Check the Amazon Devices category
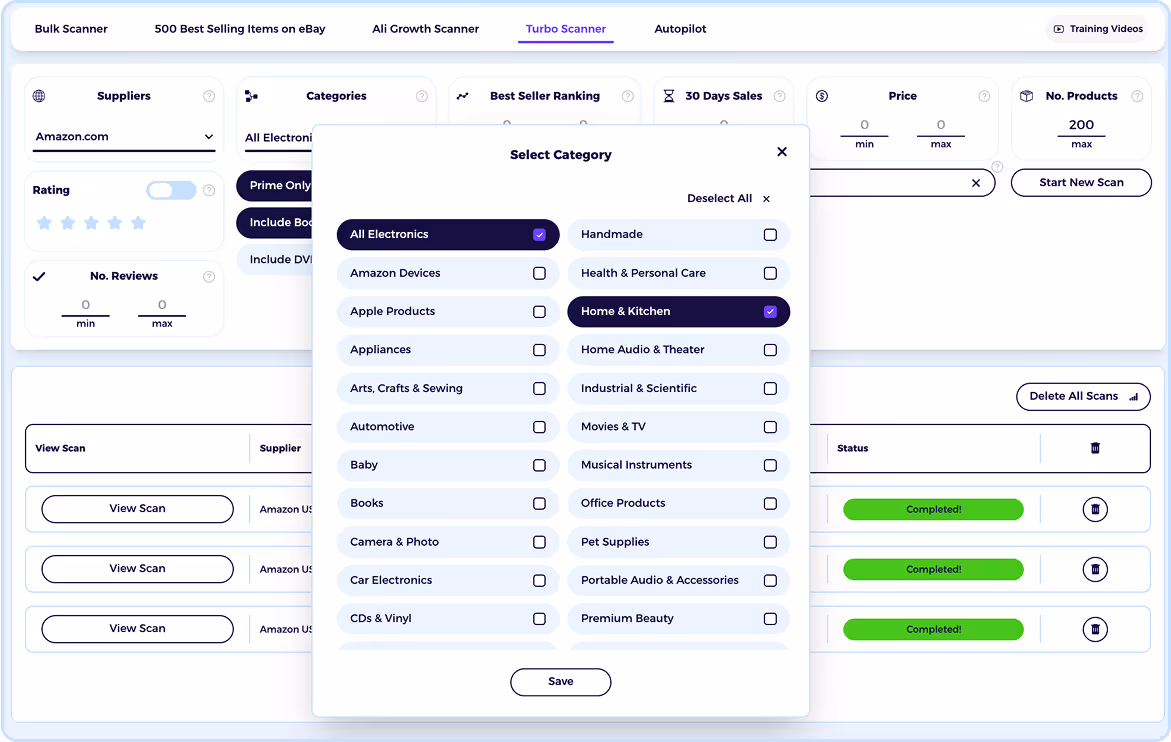This screenshot has width=1171, height=742. point(539,273)
